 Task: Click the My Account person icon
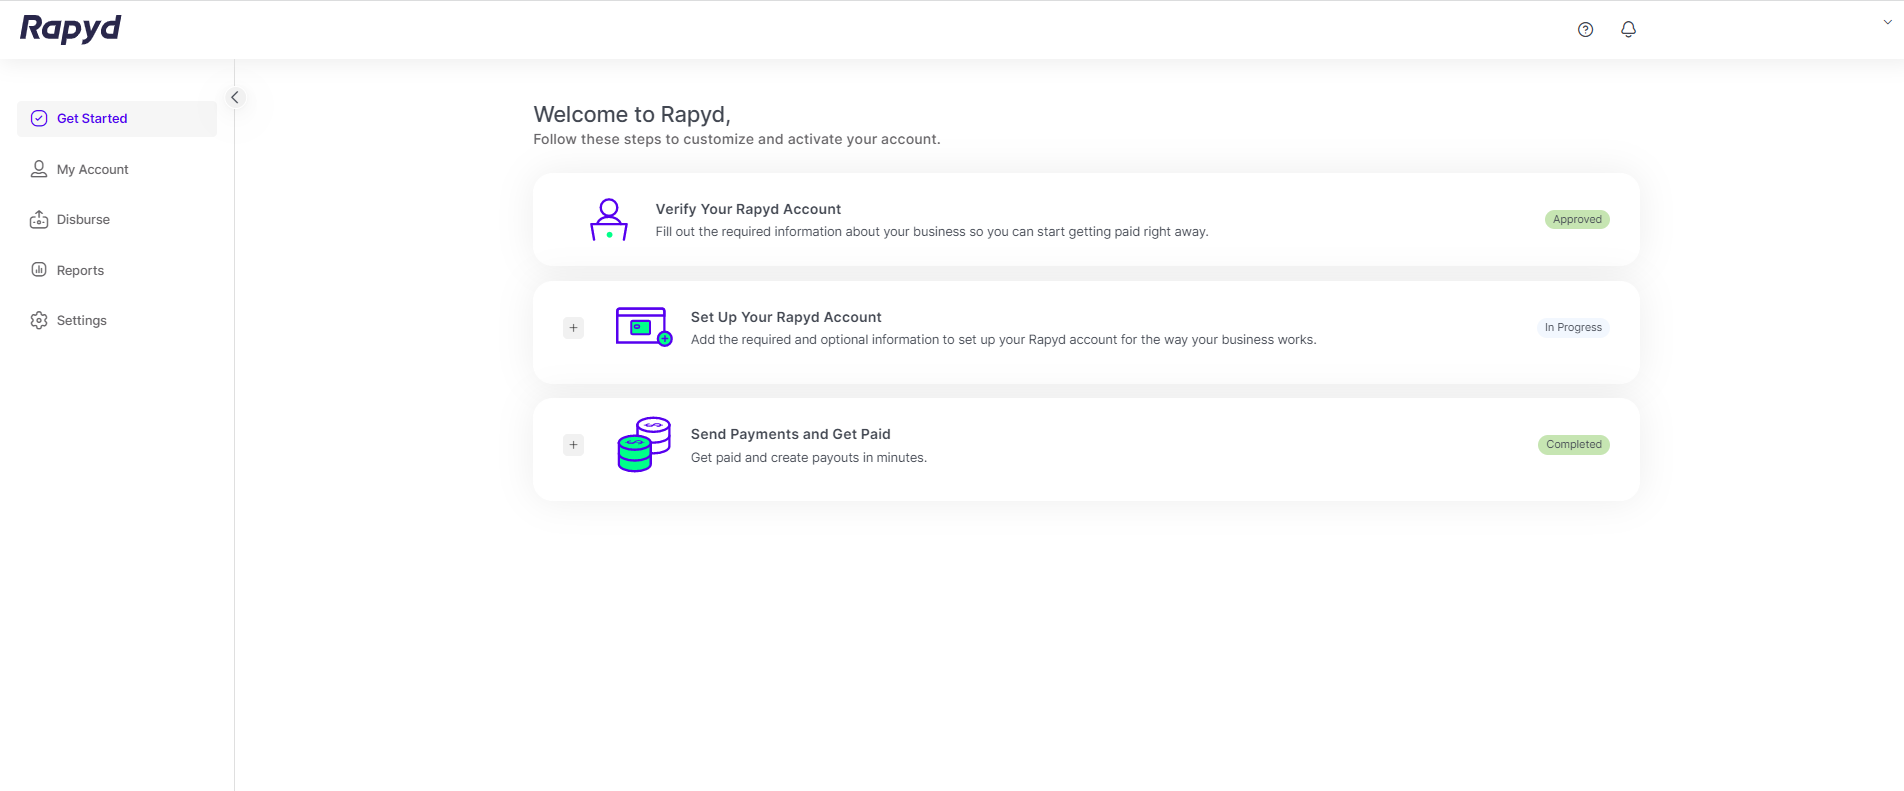[39, 169]
